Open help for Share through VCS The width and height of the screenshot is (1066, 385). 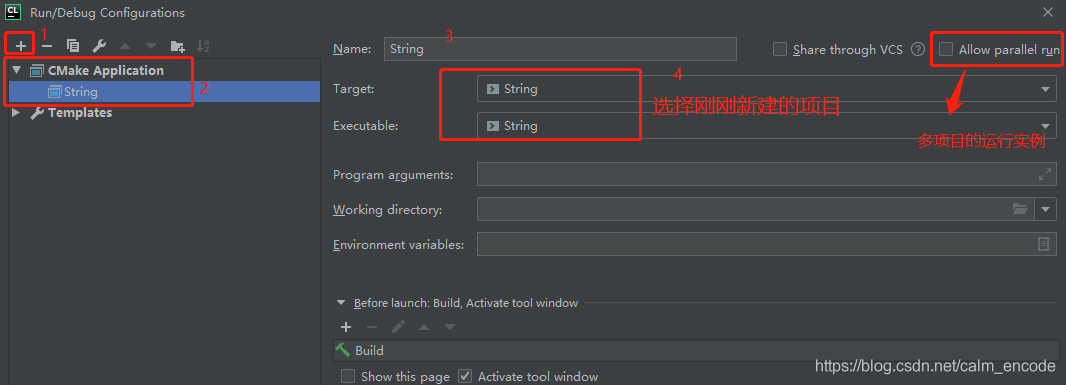tap(918, 49)
